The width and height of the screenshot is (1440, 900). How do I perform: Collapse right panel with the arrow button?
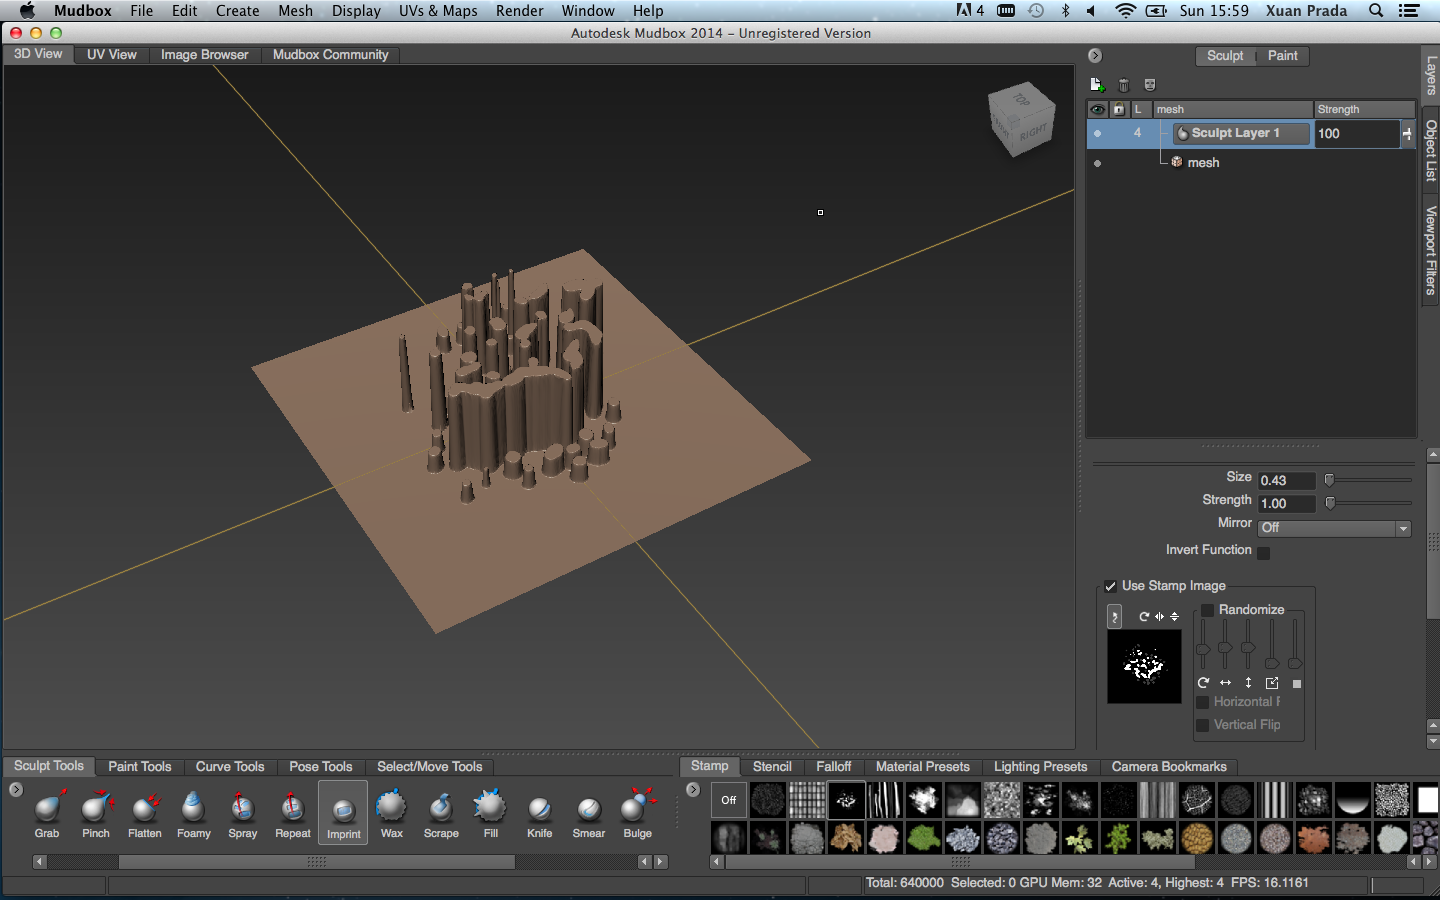point(1095,56)
